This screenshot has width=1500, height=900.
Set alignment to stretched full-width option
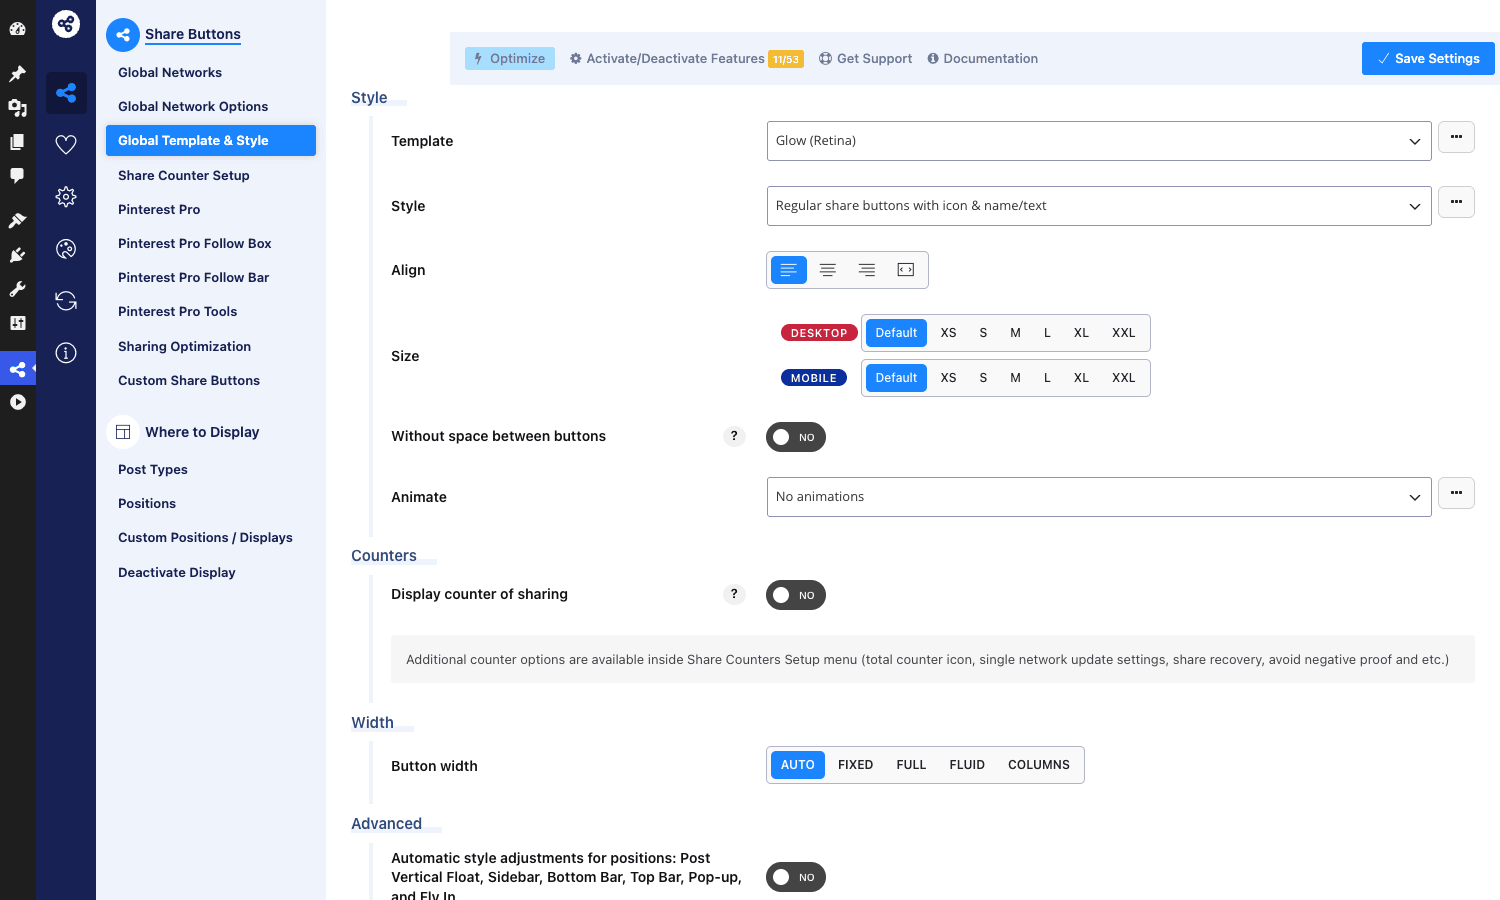click(x=906, y=270)
